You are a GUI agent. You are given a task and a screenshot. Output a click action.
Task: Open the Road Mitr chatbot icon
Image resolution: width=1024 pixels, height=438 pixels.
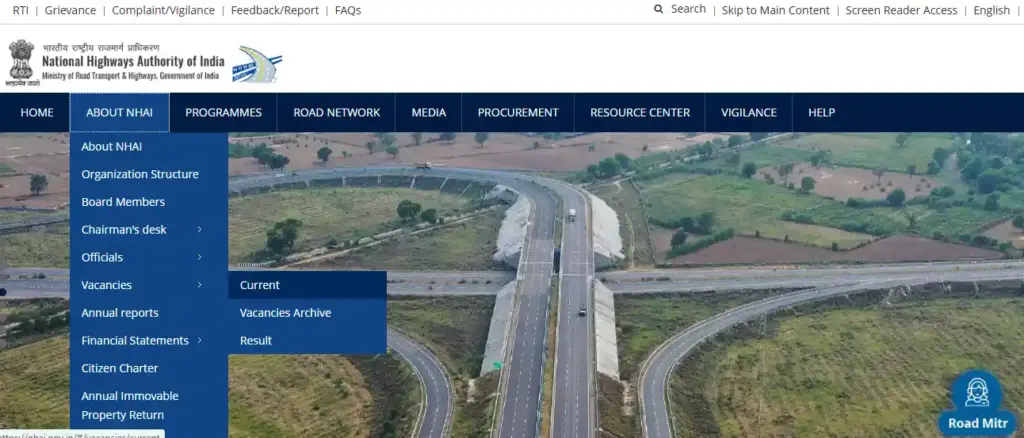coord(976,395)
